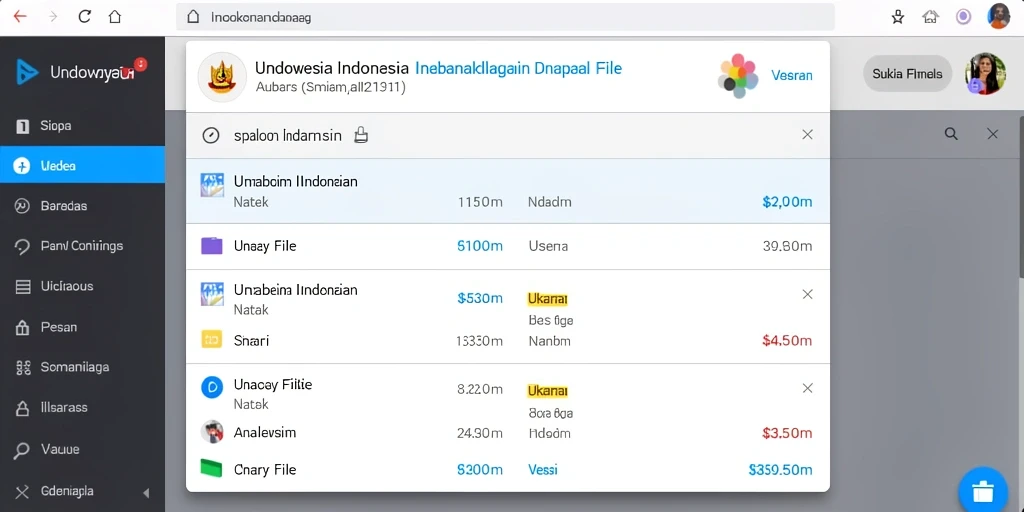1024x512 pixels.
Task: Click the address bar field
Action: 505,17
